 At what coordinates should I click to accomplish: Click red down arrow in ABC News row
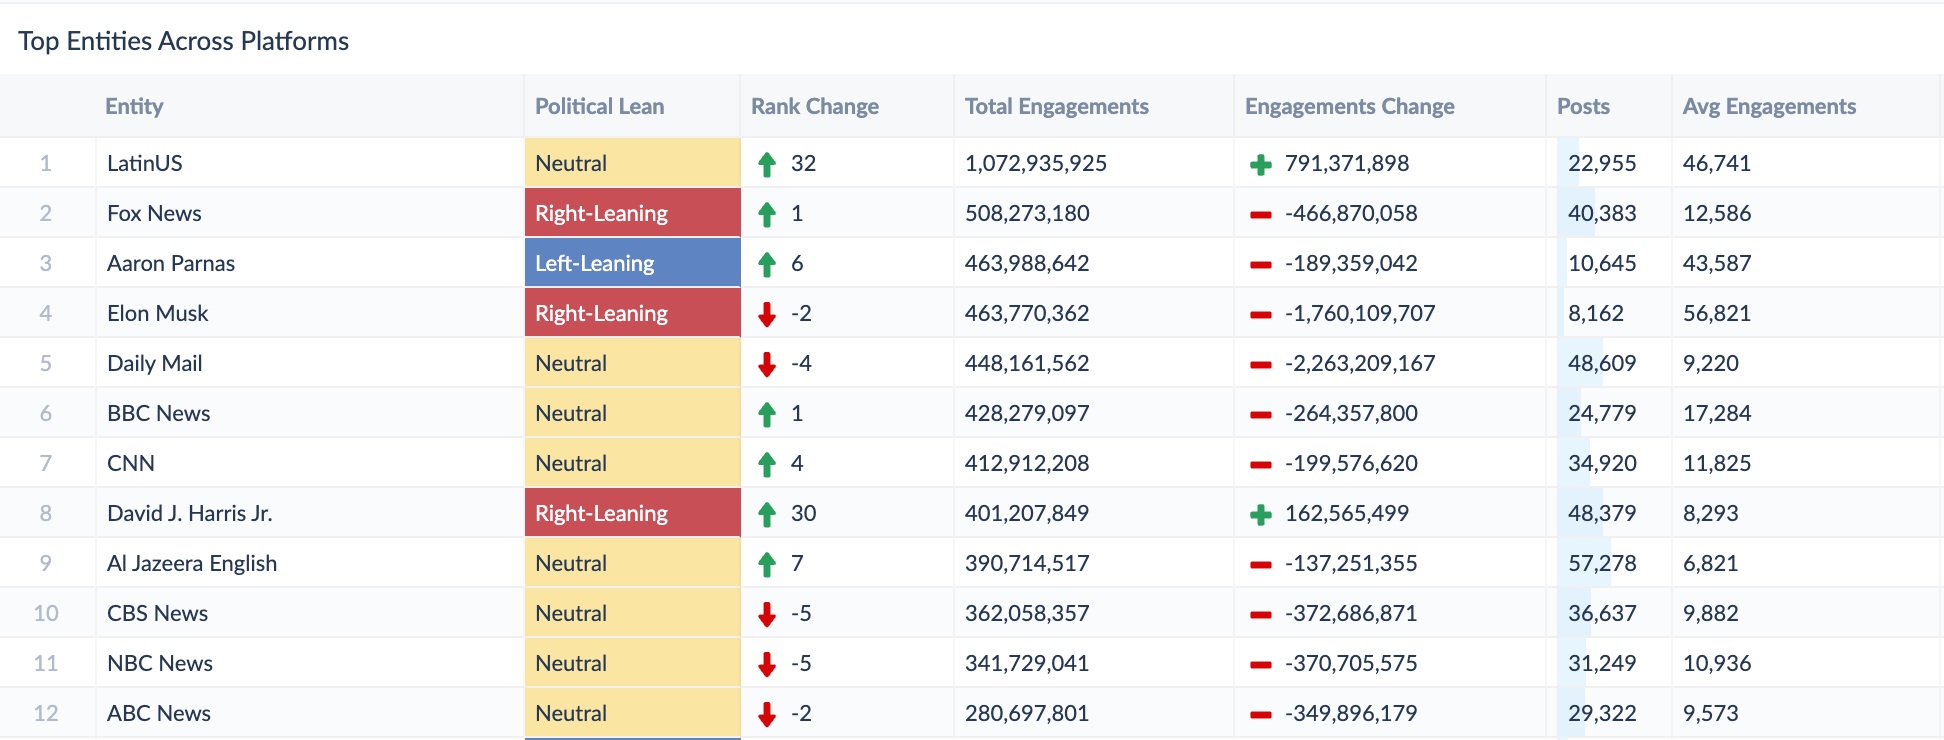click(x=767, y=714)
